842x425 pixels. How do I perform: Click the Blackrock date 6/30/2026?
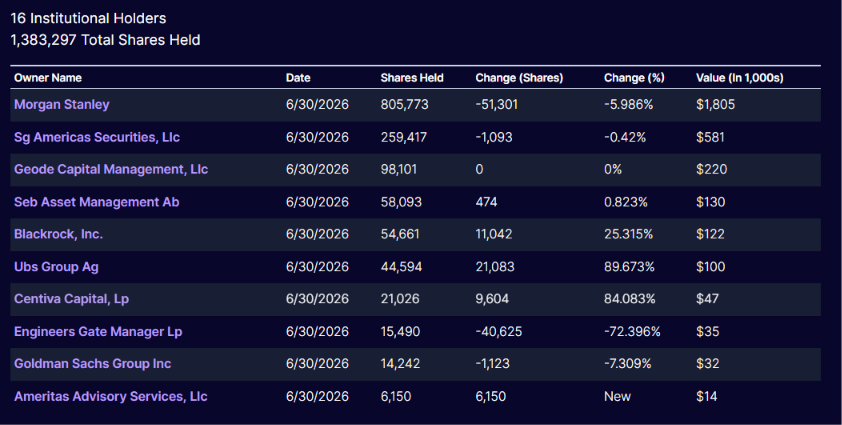coord(317,234)
